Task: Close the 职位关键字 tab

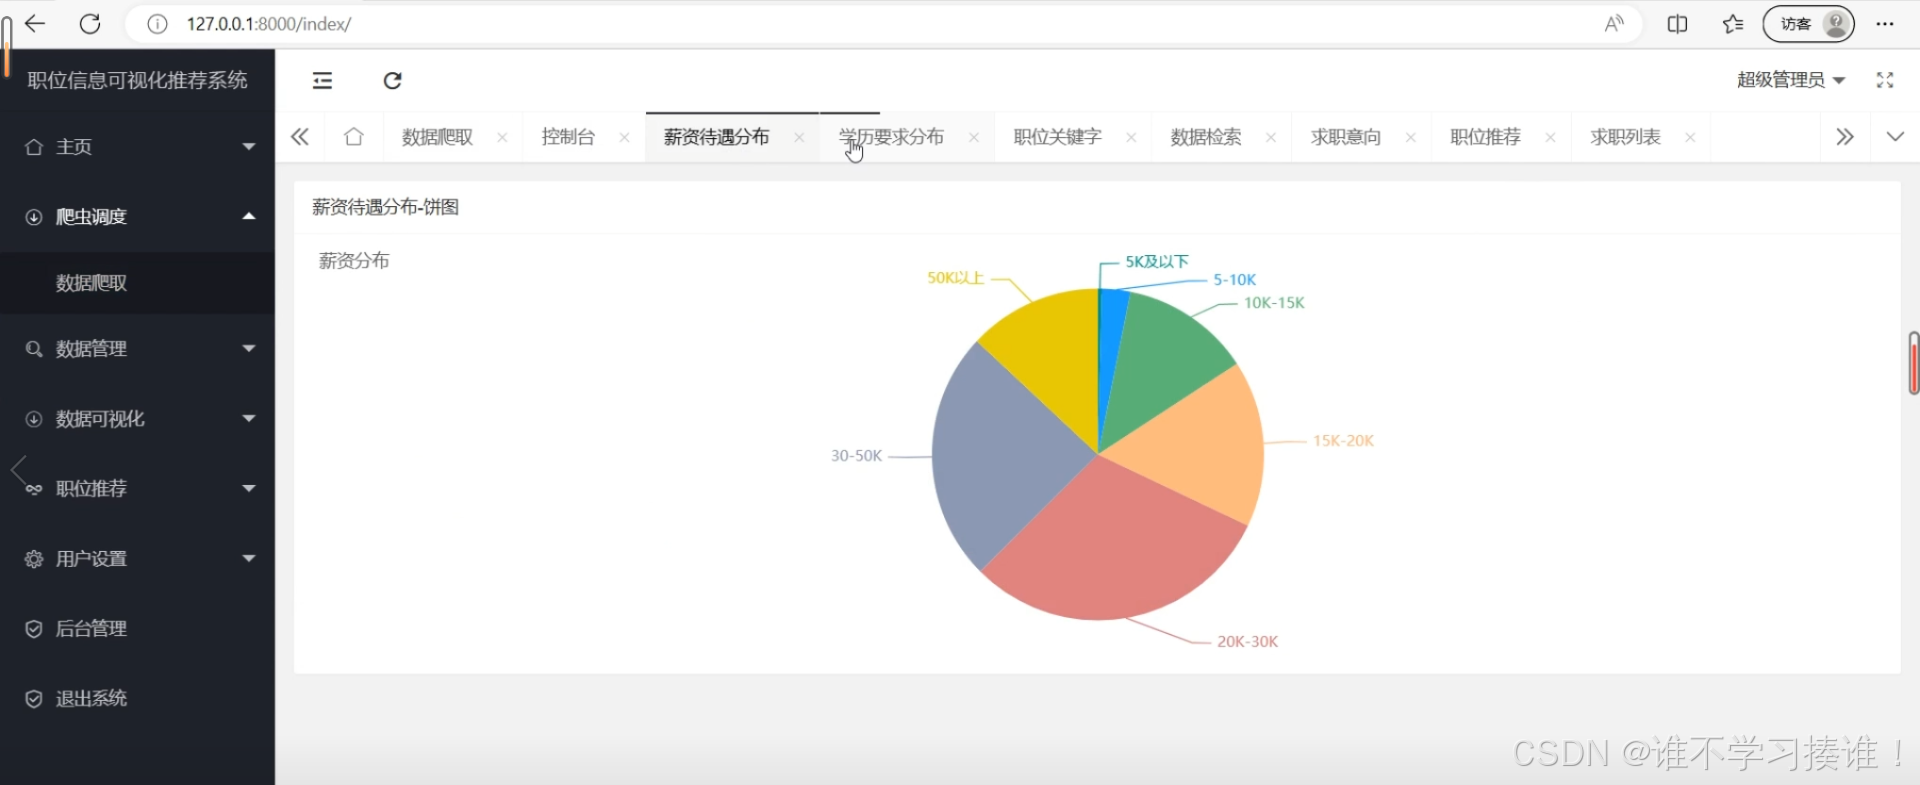Action: (1131, 138)
